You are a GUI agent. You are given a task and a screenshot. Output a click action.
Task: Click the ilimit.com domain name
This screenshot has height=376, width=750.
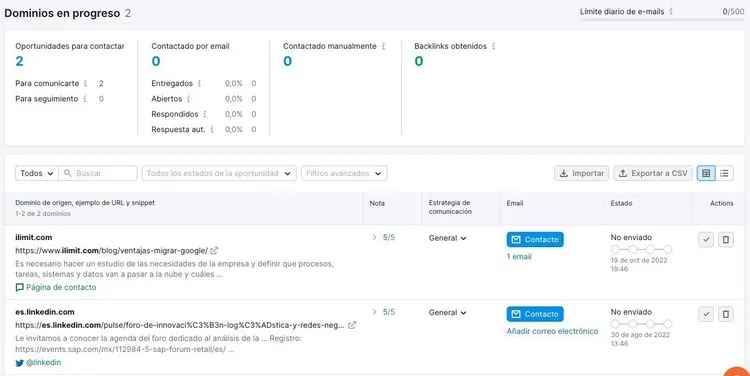coord(33,237)
